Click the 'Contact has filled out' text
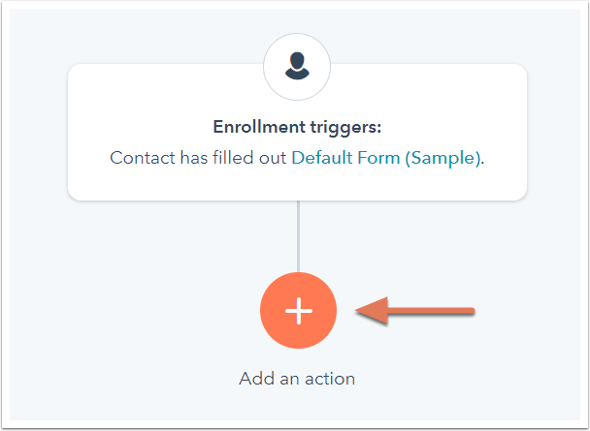This screenshot has width=590, height=431. pyautogui.click(x=198, y=158)
